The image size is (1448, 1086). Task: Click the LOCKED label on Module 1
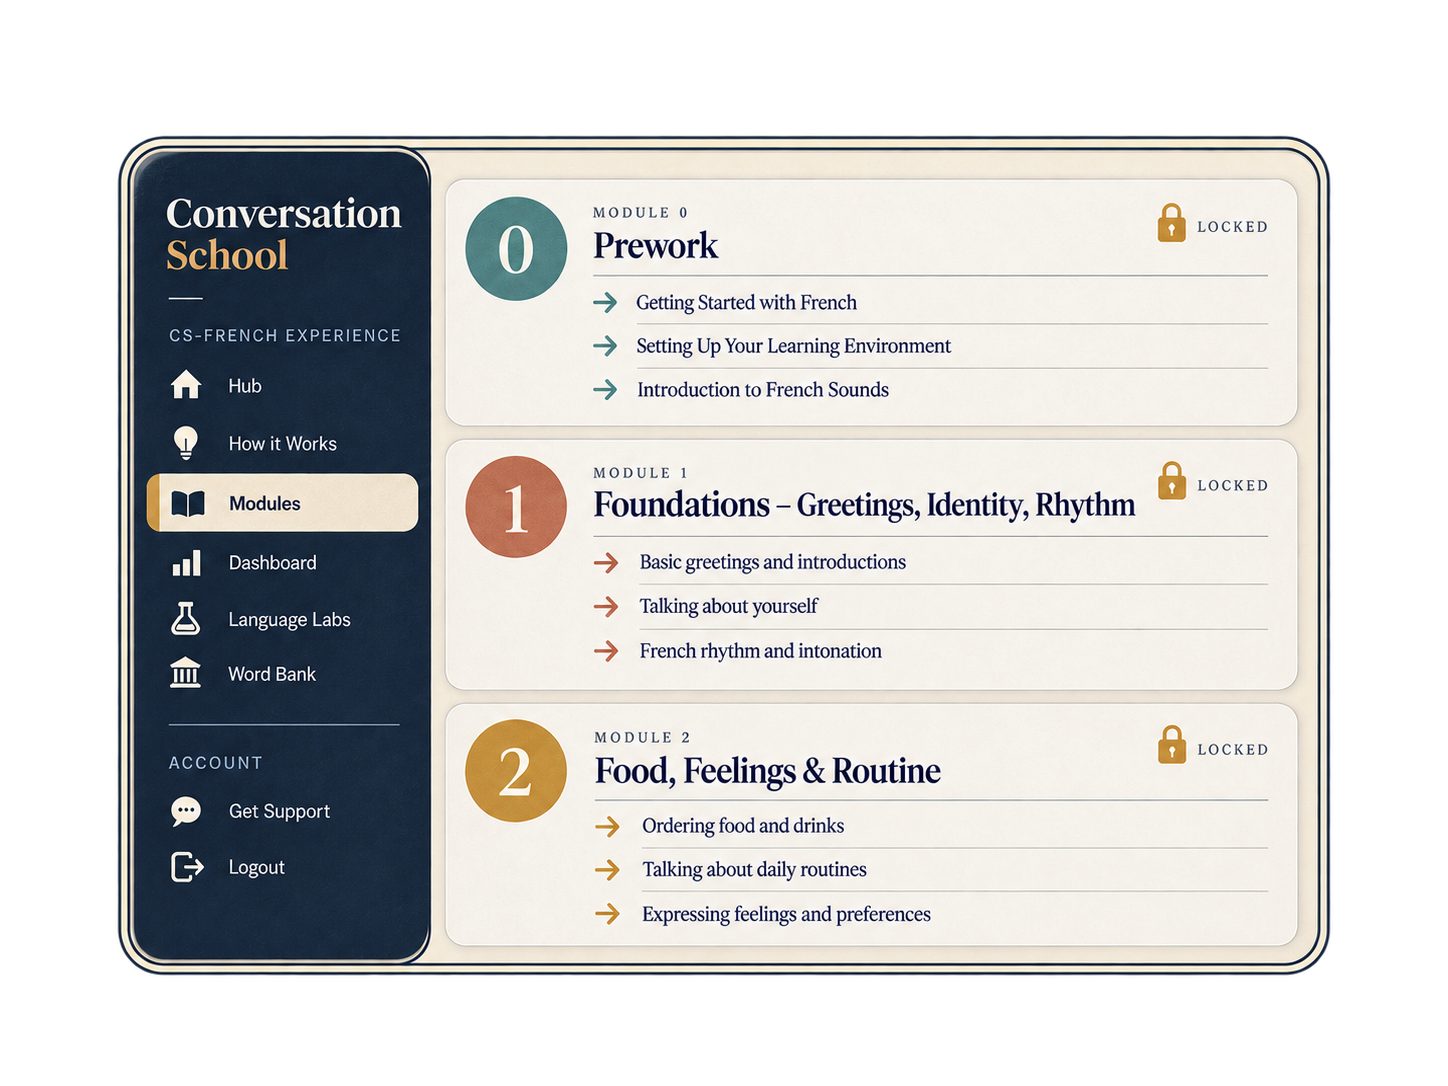coord(1232,486)
